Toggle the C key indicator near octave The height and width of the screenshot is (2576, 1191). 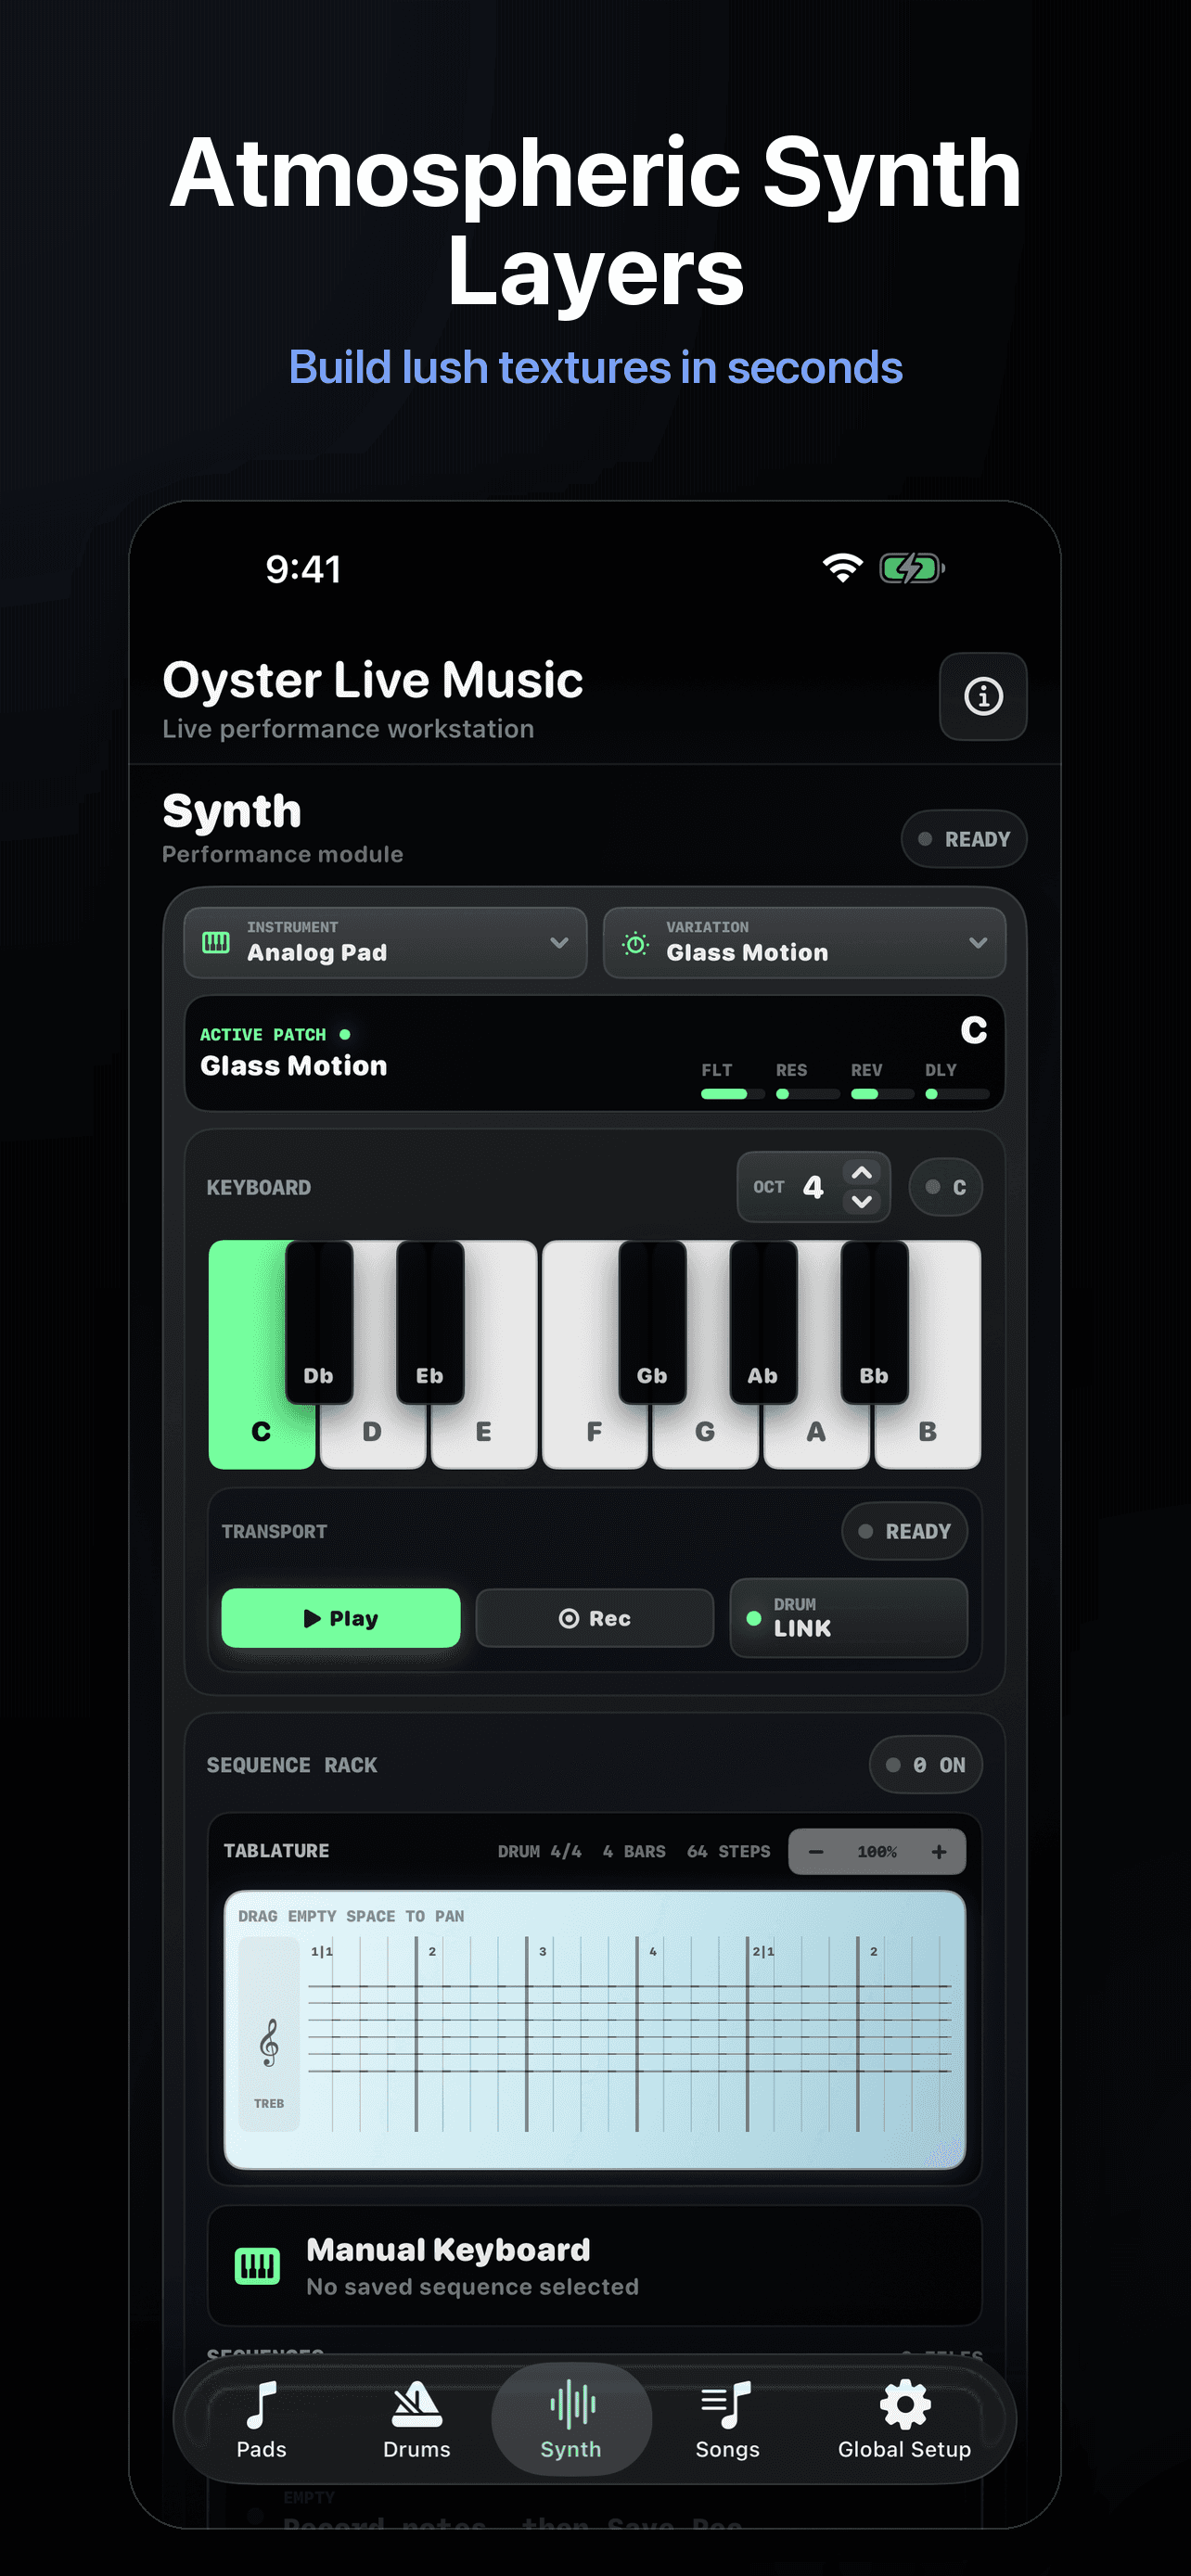[945, 1187]
